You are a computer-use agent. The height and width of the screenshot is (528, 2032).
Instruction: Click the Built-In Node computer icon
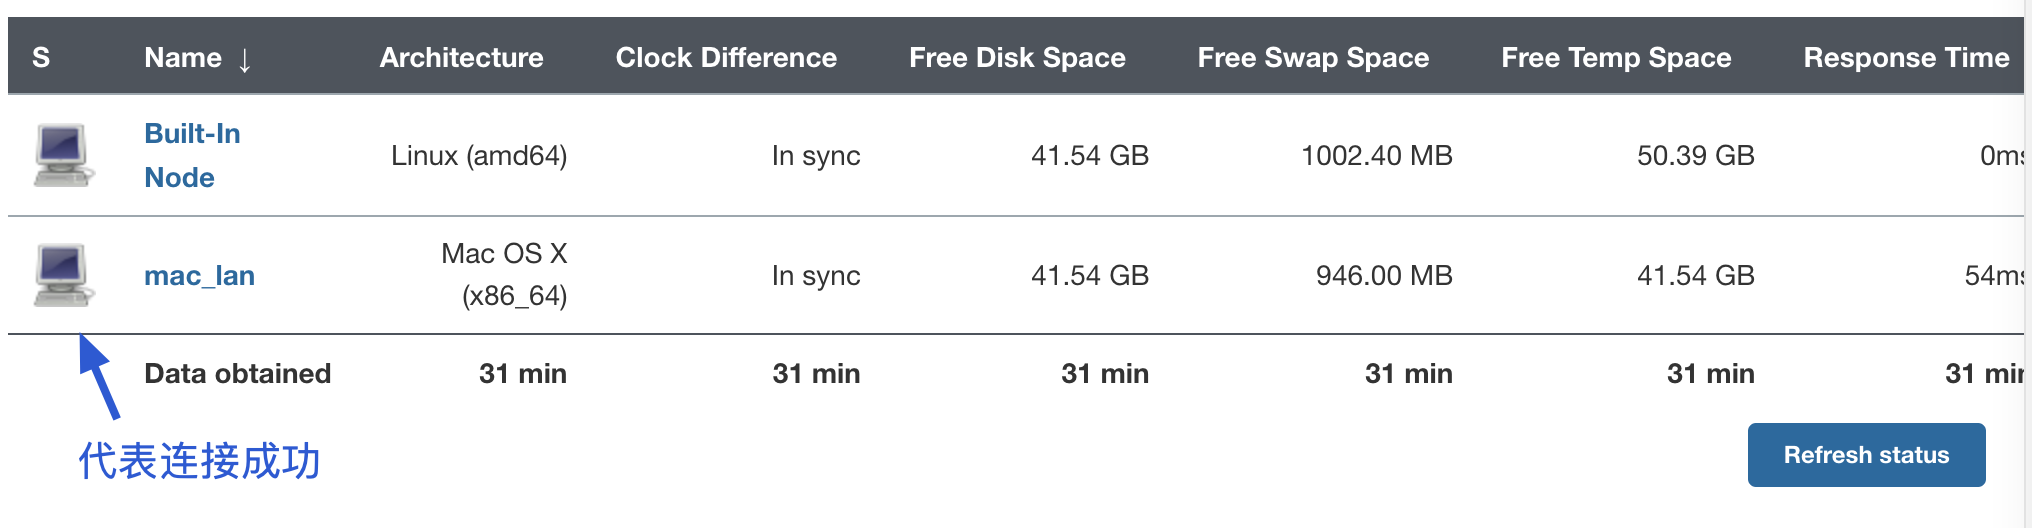click(64, 155)
